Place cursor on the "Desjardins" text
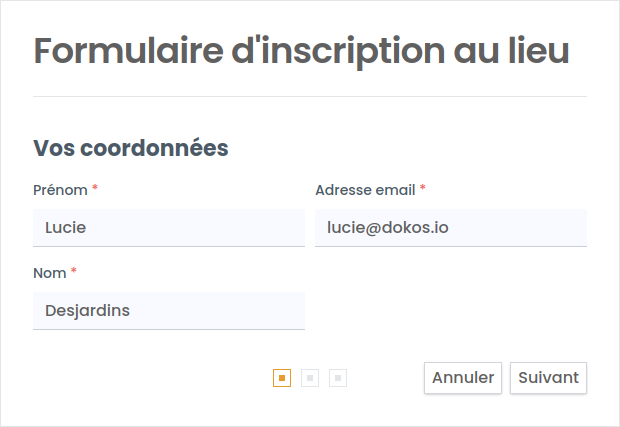 click(x=87, y=311)
